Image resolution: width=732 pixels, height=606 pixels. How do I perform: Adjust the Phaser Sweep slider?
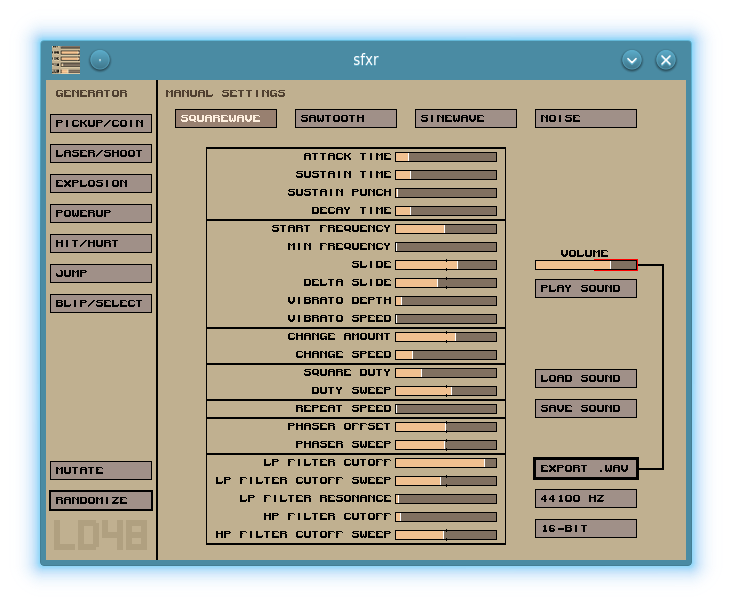446,444
